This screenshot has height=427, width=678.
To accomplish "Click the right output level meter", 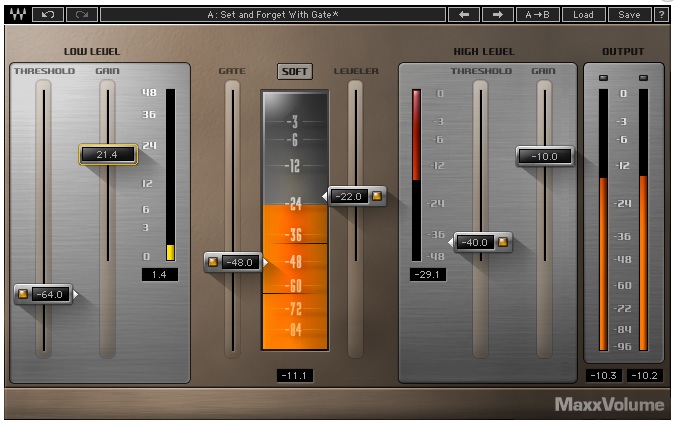I will [643, 220].
